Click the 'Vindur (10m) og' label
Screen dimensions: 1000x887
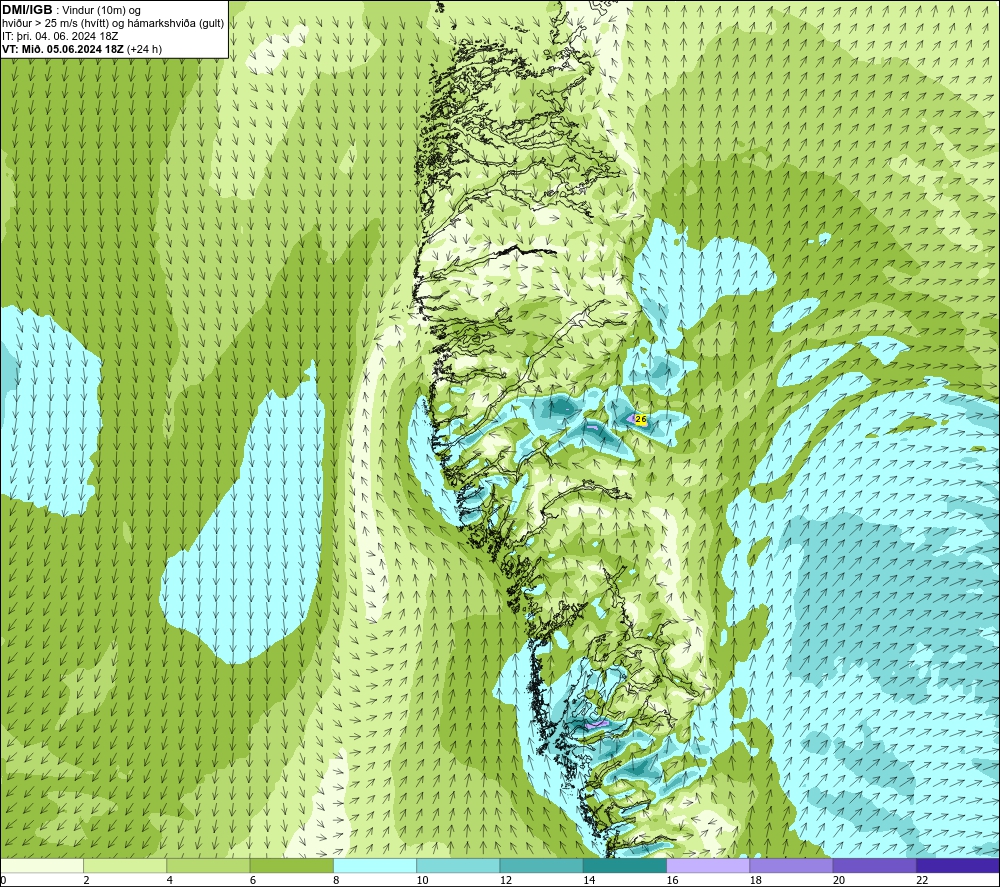101,11
